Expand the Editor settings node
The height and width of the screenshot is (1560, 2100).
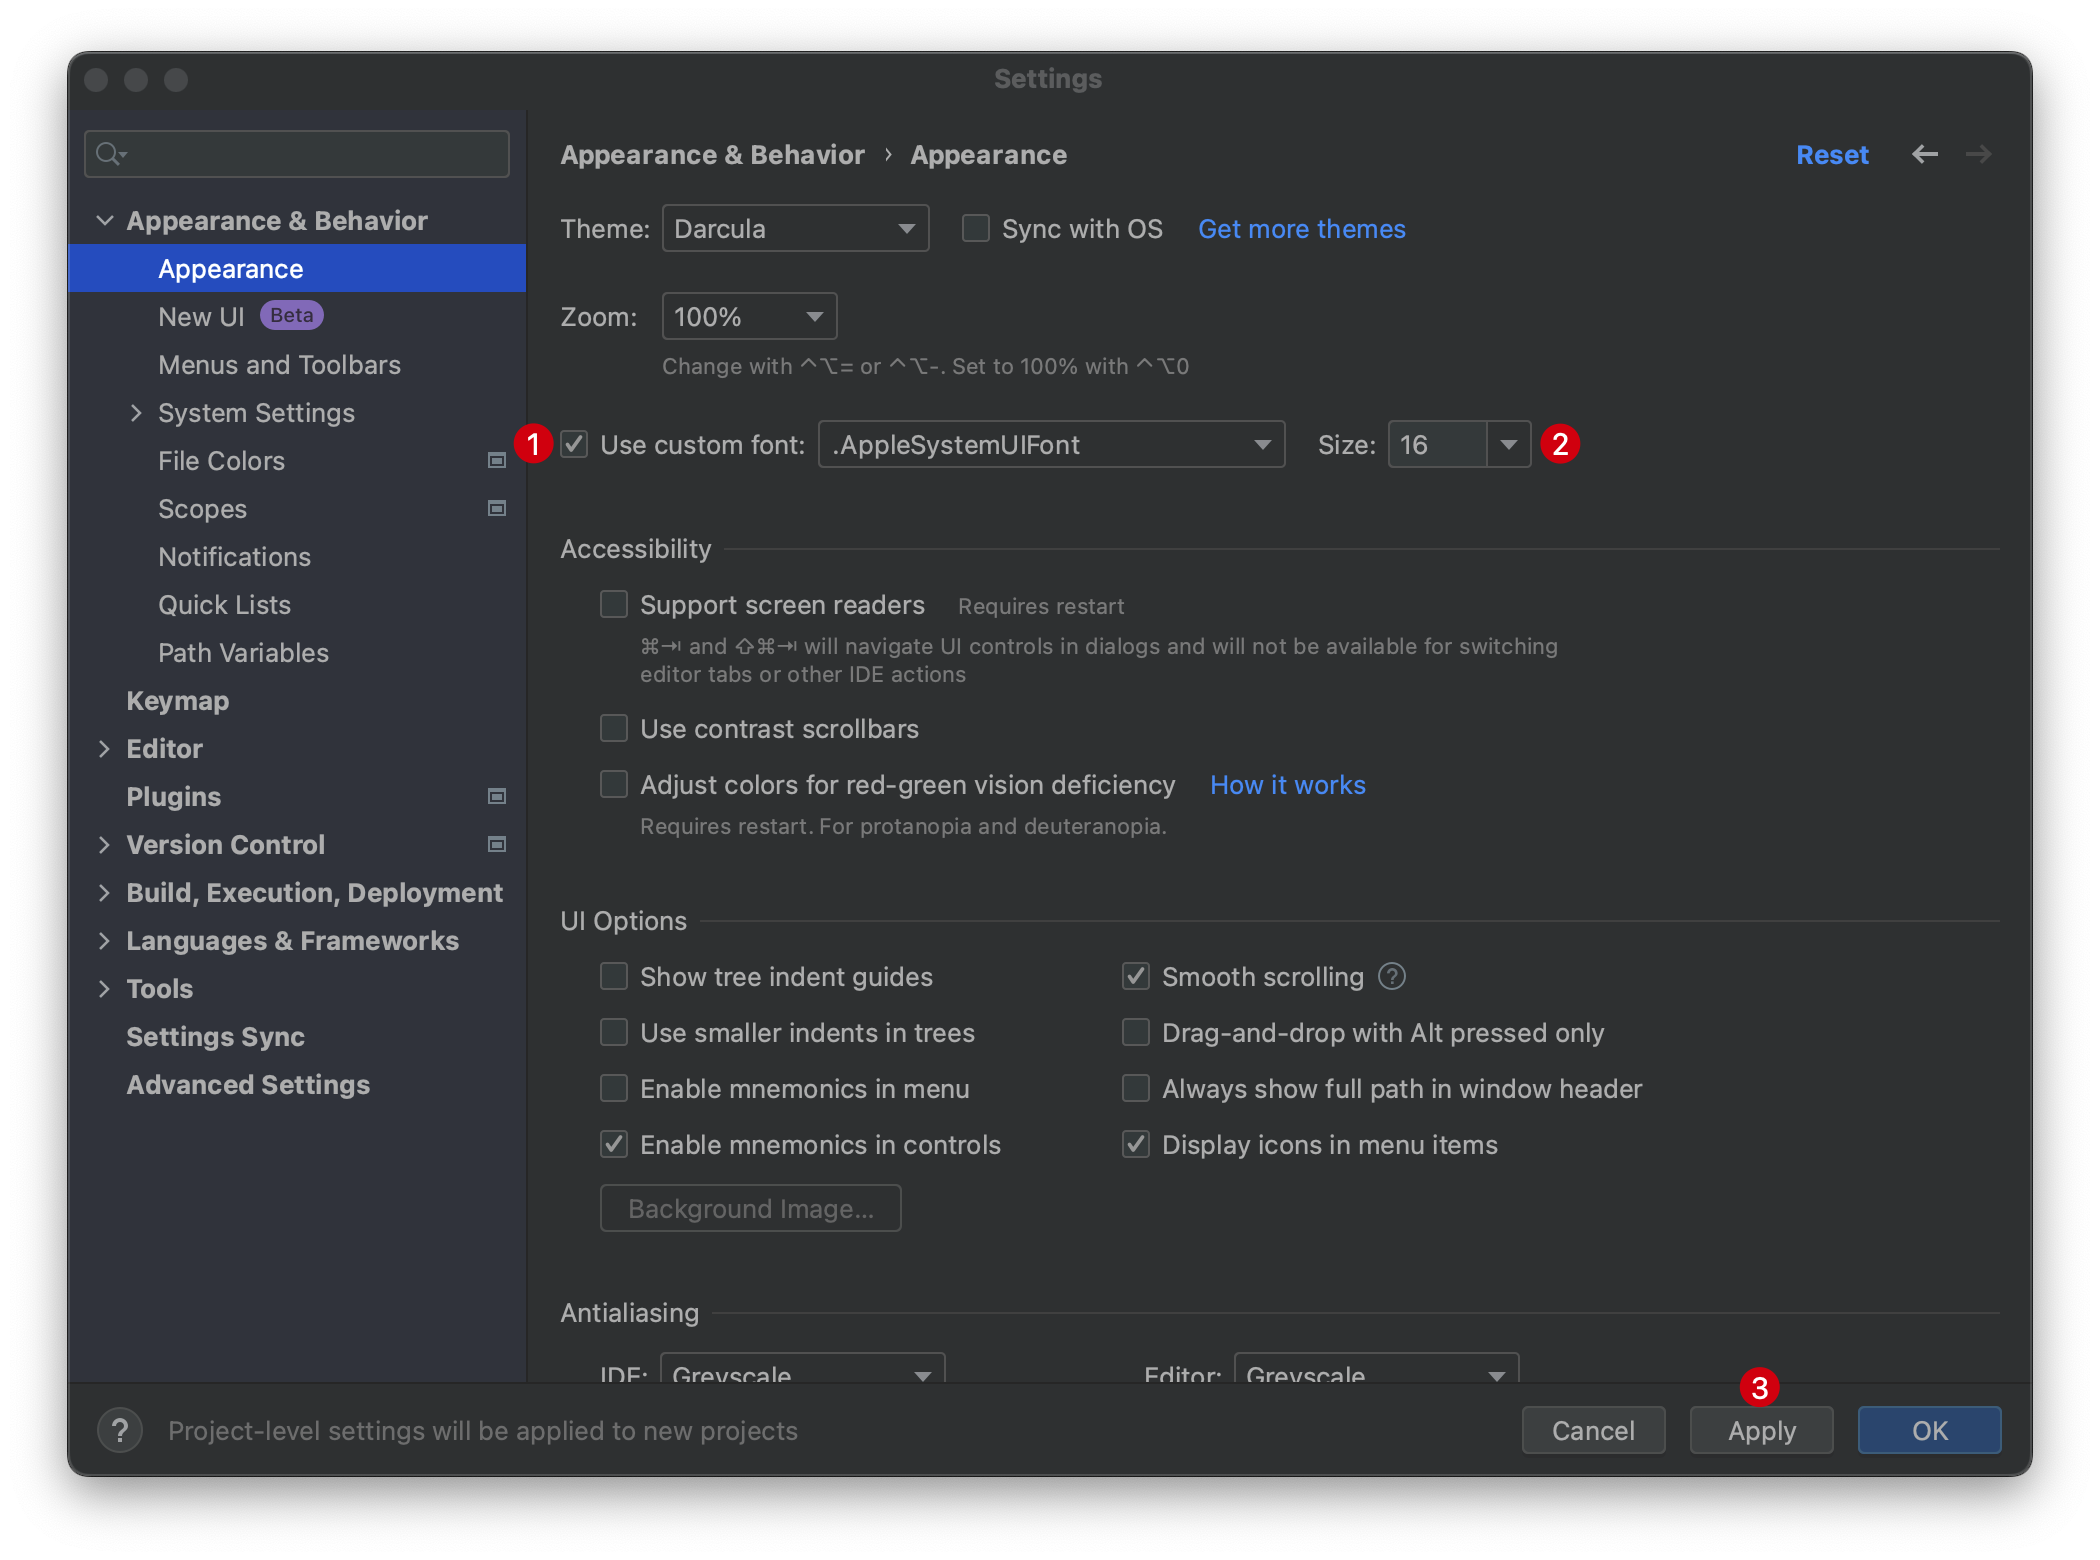point(104,748)
